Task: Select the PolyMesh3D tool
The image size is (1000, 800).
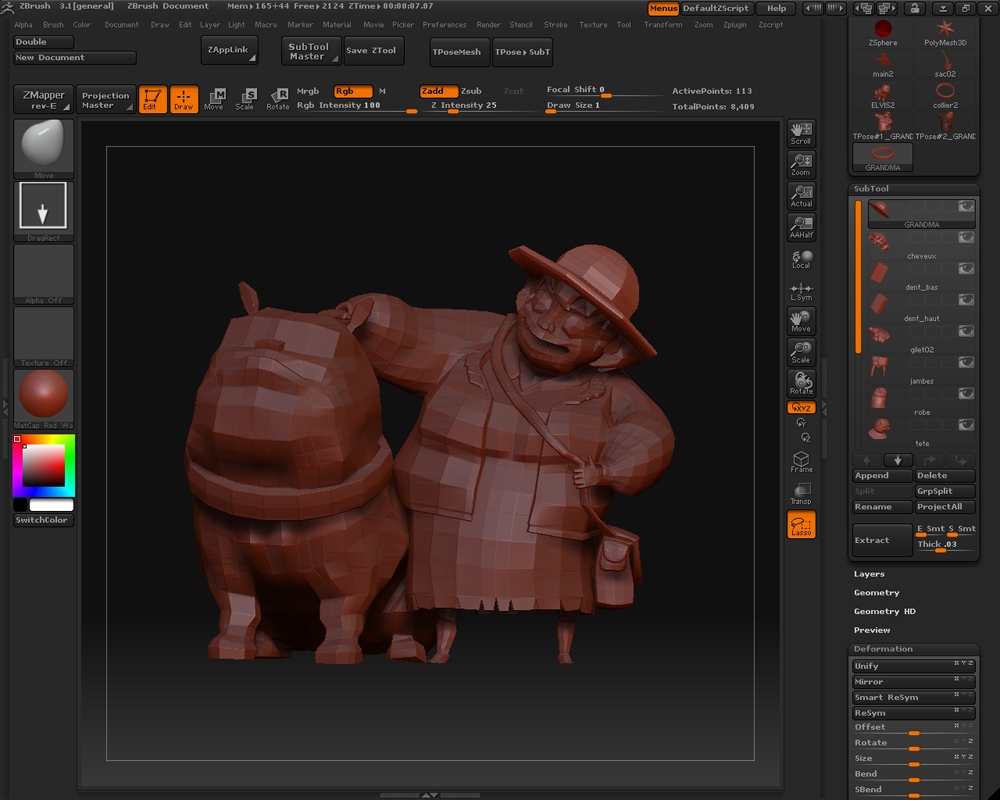Action: point(945,33)
